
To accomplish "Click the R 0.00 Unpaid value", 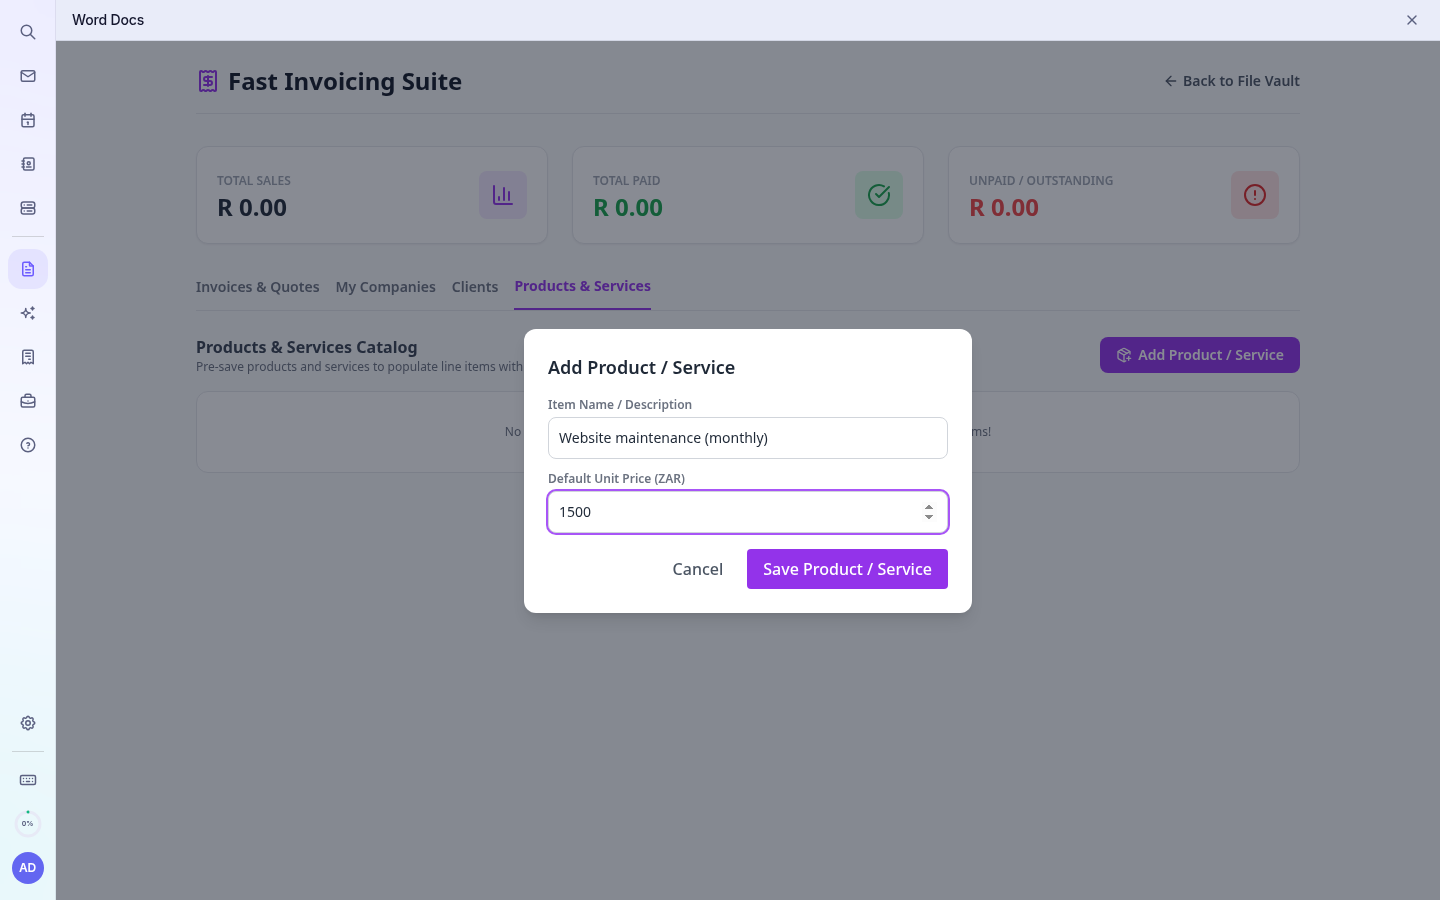I will coord(1004,208).
